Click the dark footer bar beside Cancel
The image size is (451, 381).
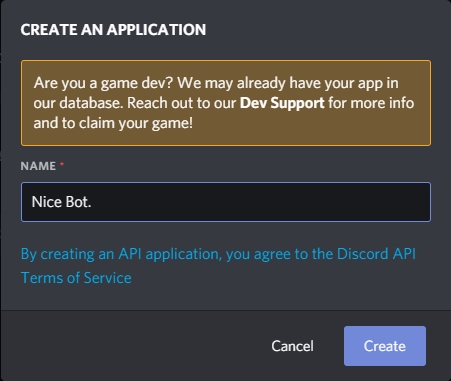pos(133,346)
